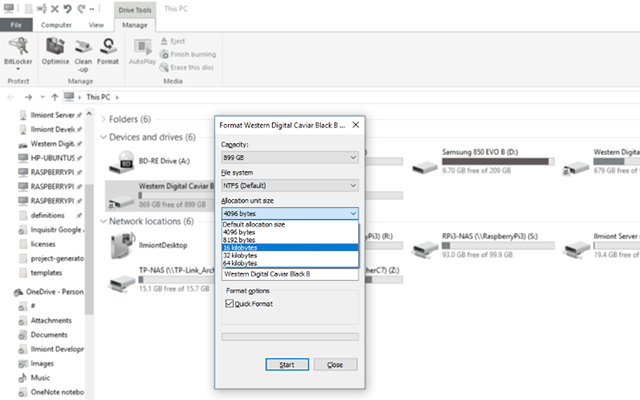The image size is (640, 400).
Task: Open OneDrive - Personal in sidebar
Action: click(x=49, y=292)
